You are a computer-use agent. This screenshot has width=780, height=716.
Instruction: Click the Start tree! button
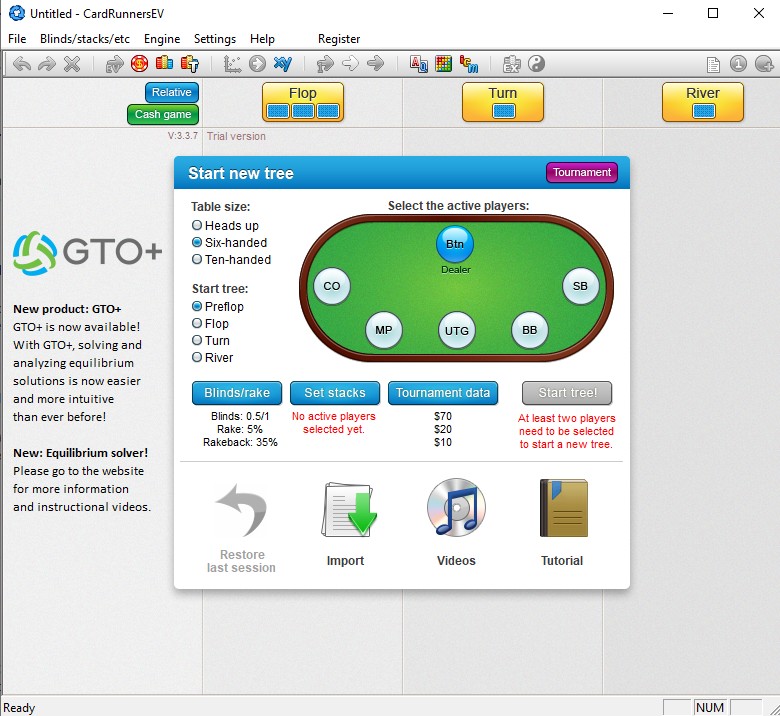(x=567, y=393)
